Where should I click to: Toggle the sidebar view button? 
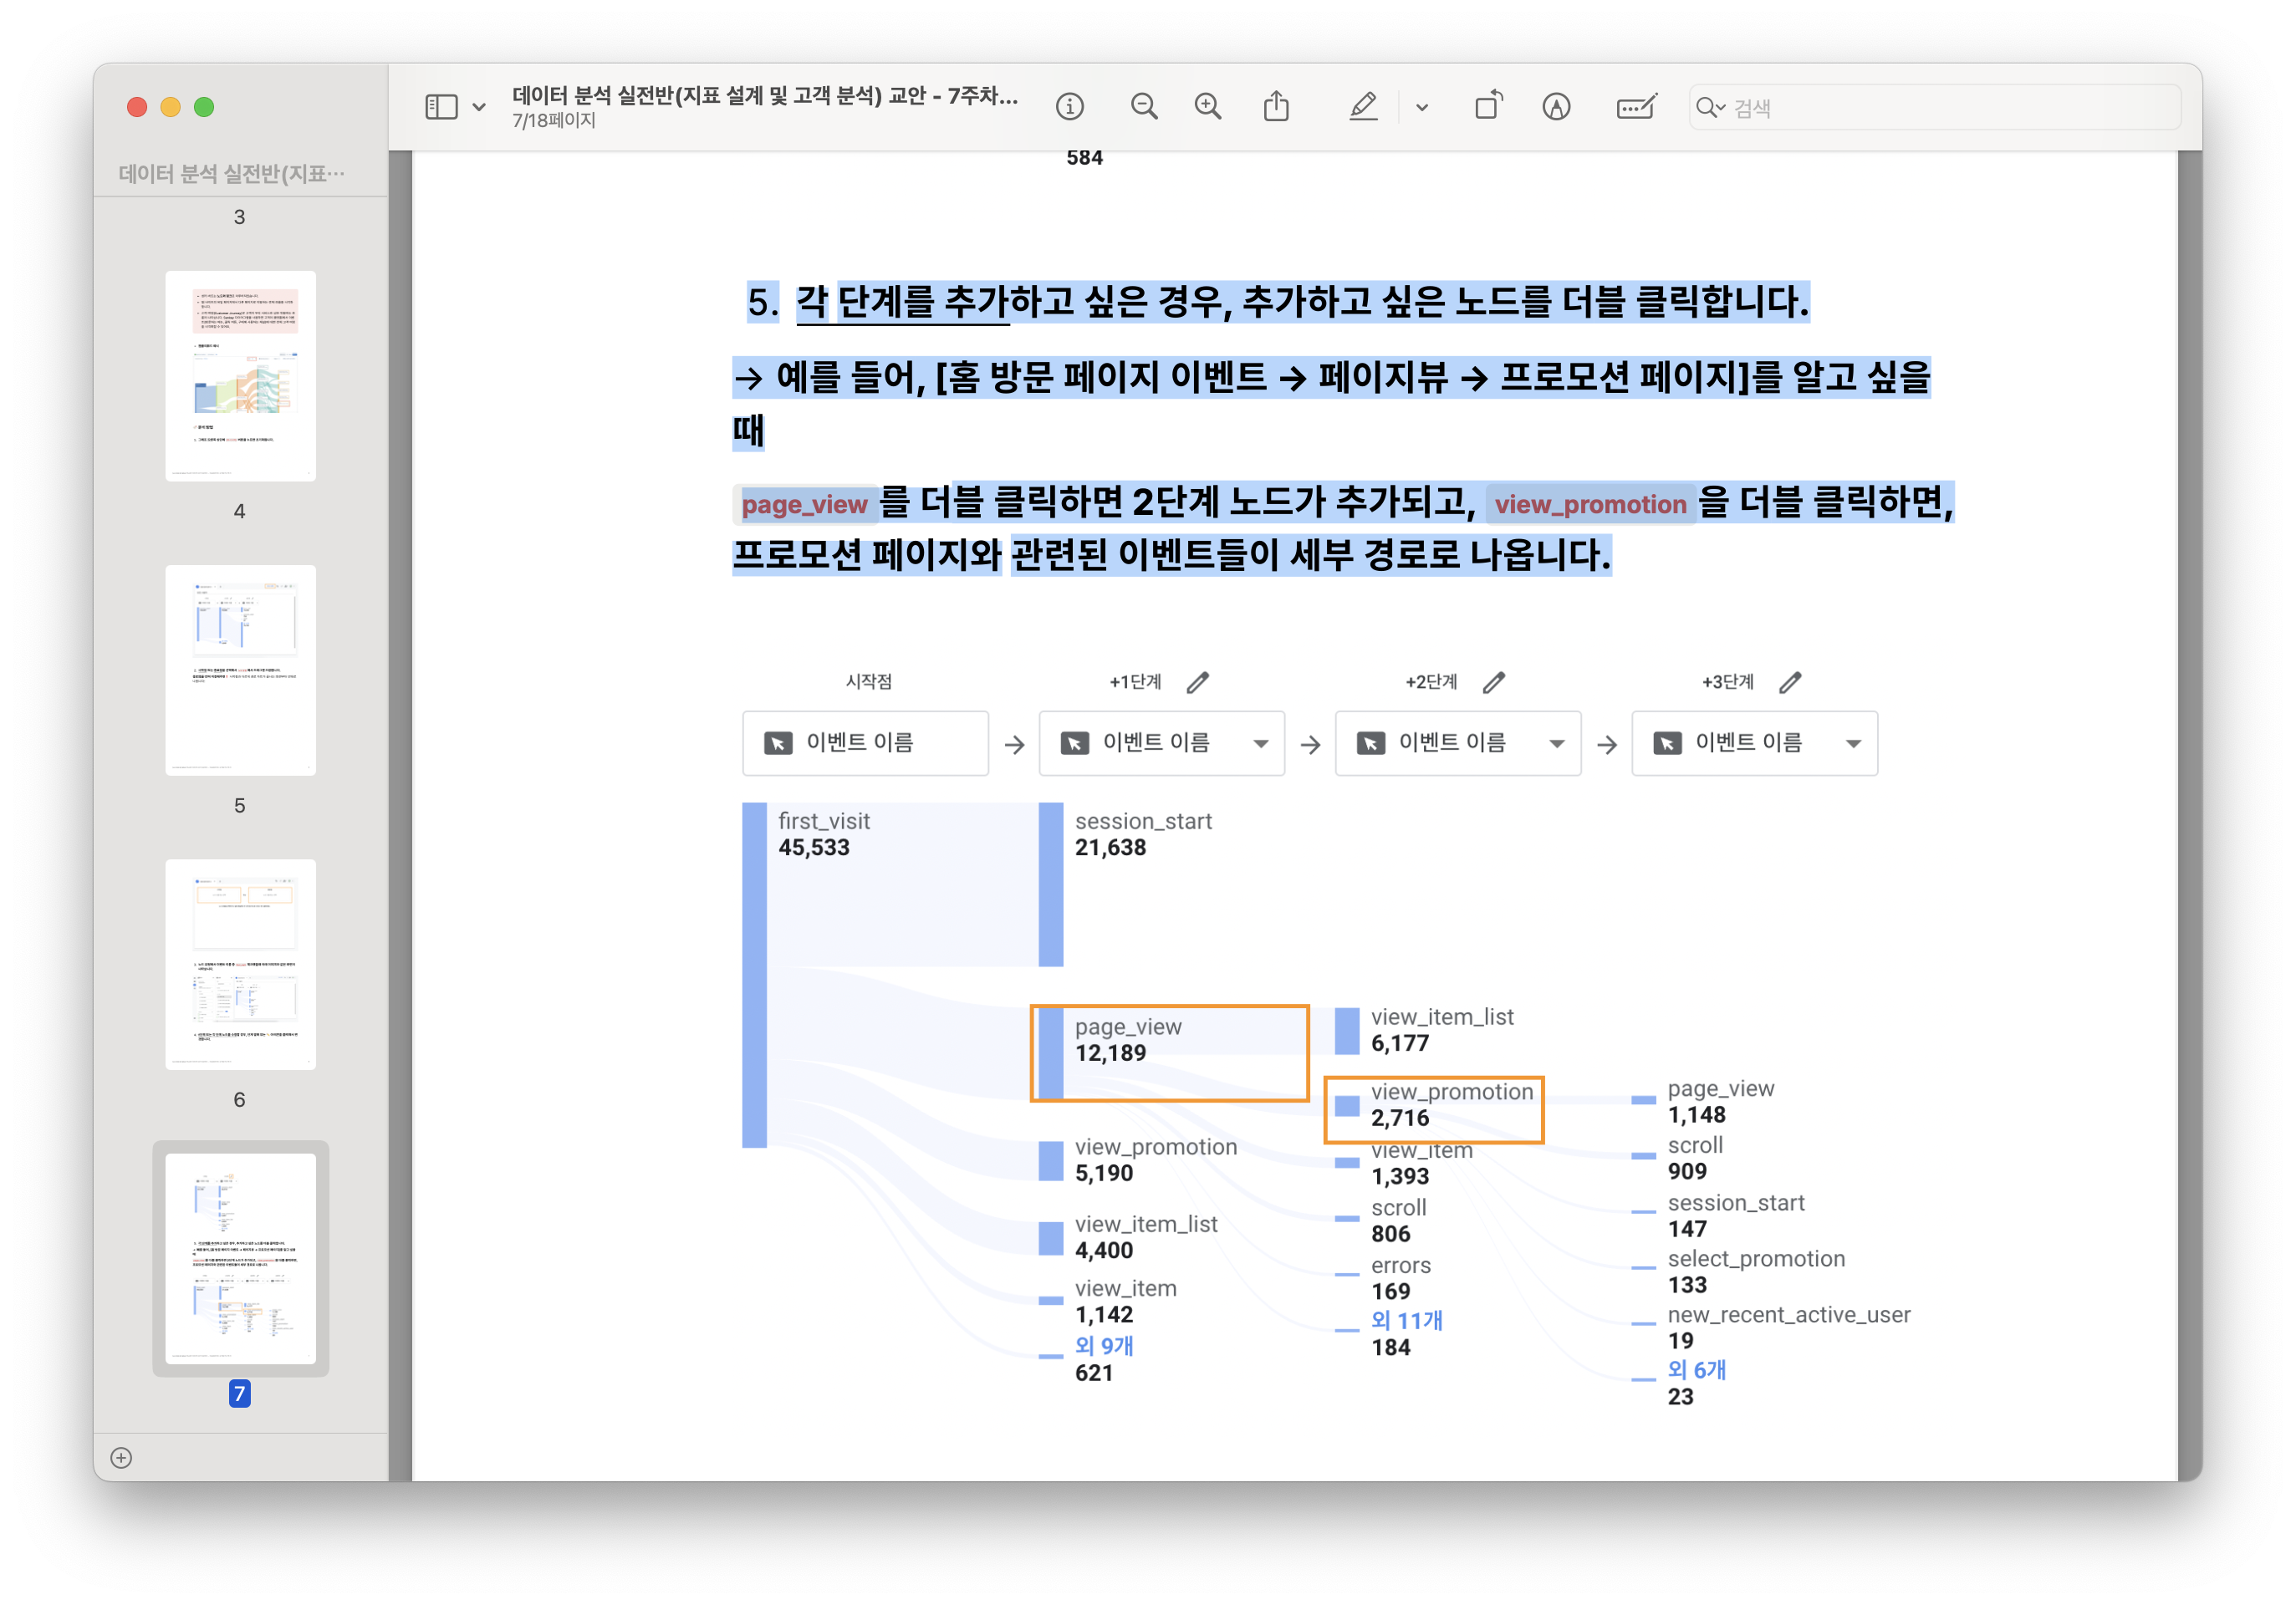click(x=441, y=107)
